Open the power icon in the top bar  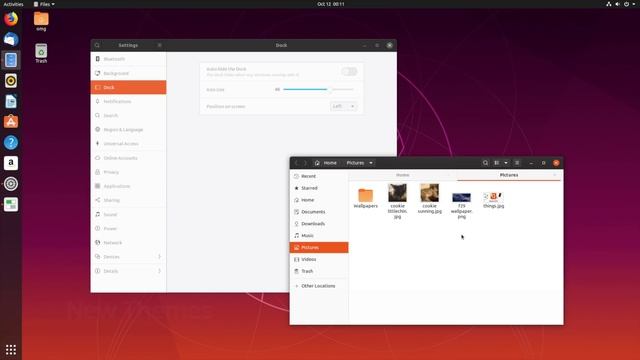pyautogui.click(x=626, y=4)
